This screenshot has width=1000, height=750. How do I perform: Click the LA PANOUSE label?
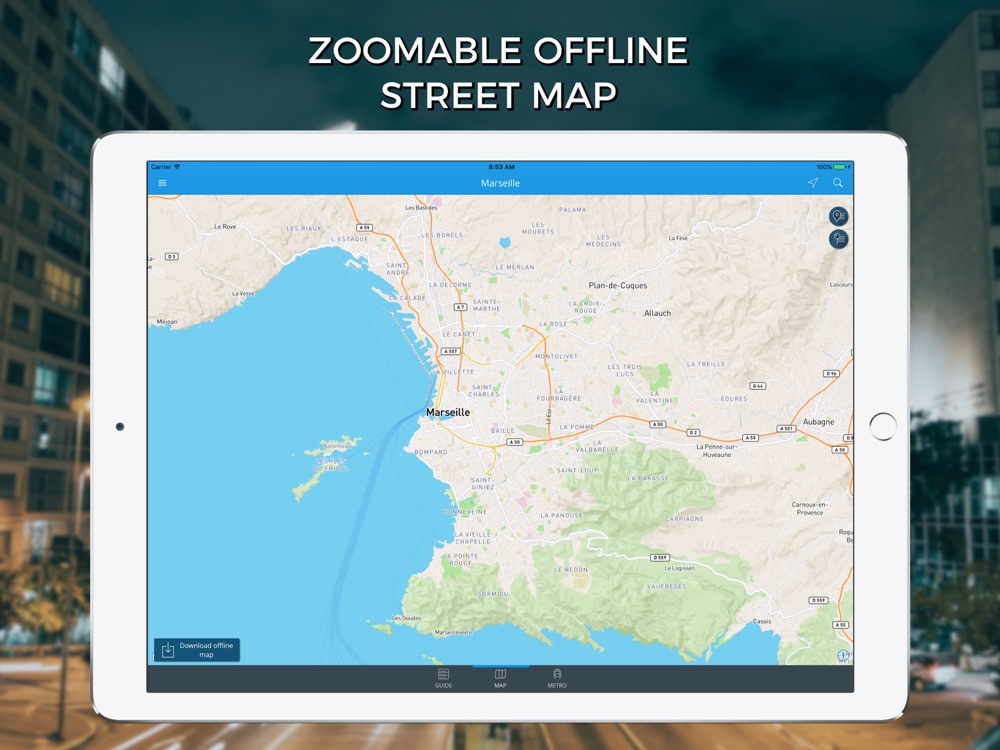561,515
